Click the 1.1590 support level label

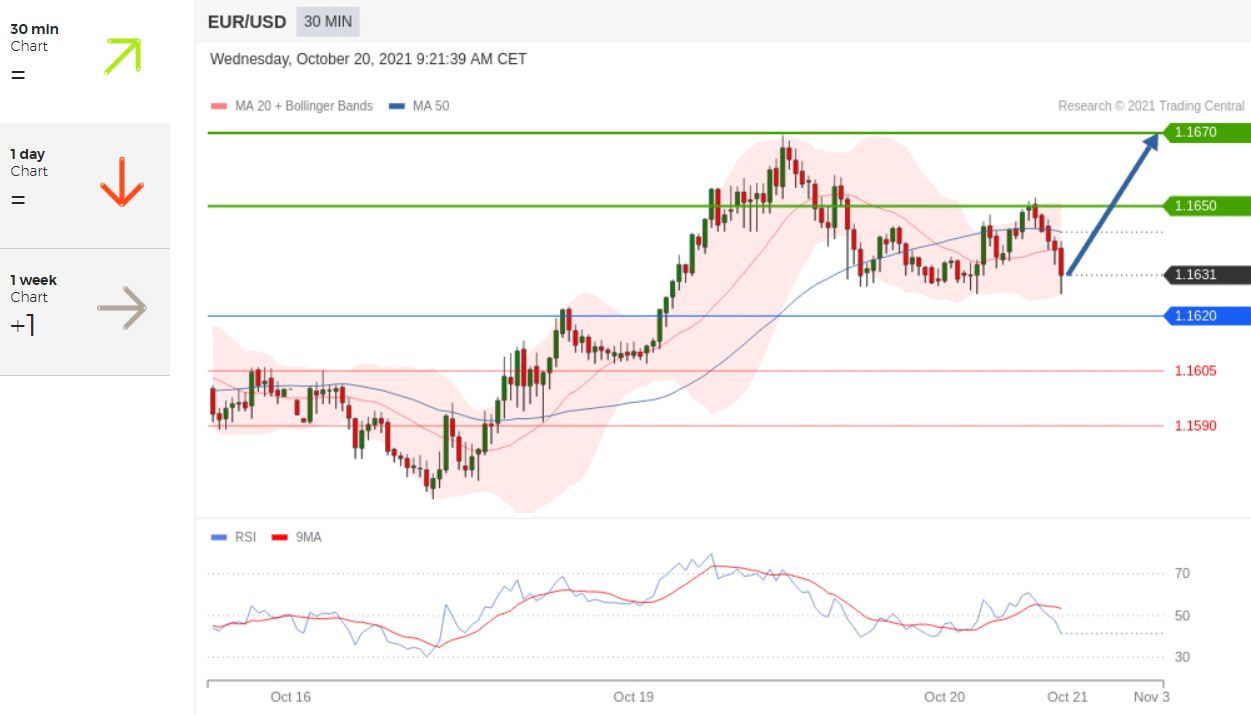pyautogui.click(x=1196, y=426)
